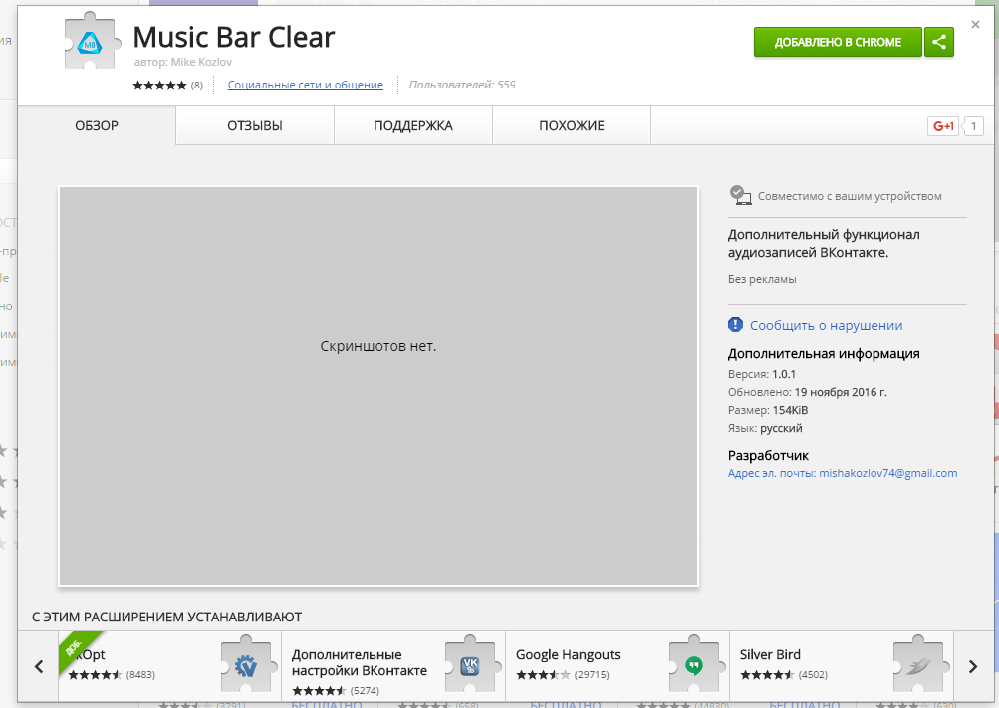Click the green share icon button
999x708 pixels.
point(939,42)
